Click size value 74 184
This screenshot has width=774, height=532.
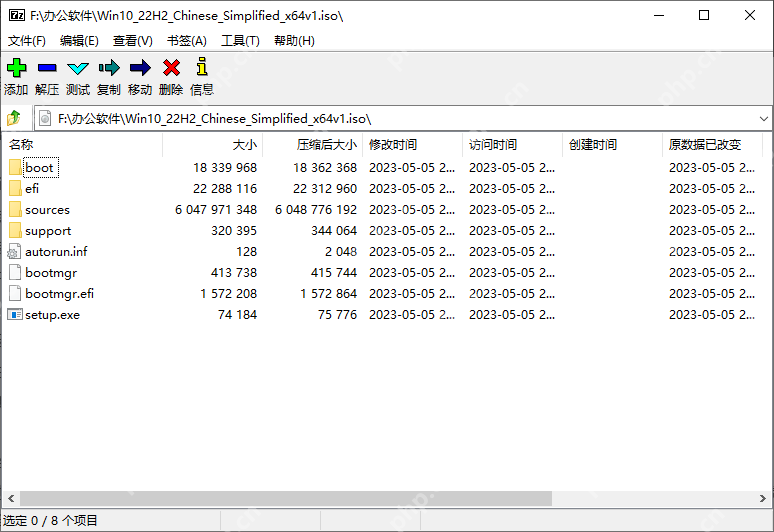point(237,314)
